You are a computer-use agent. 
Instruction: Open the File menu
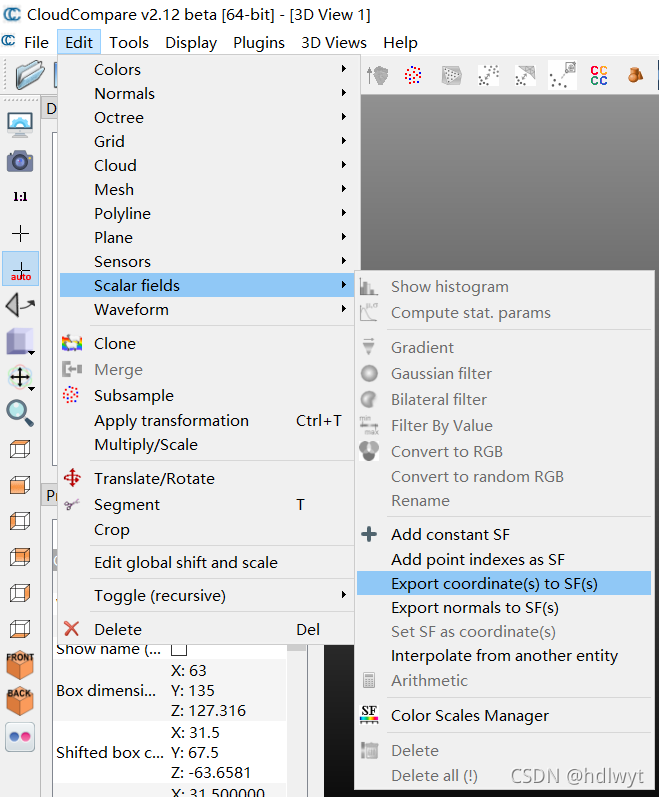tap(37, 43)
